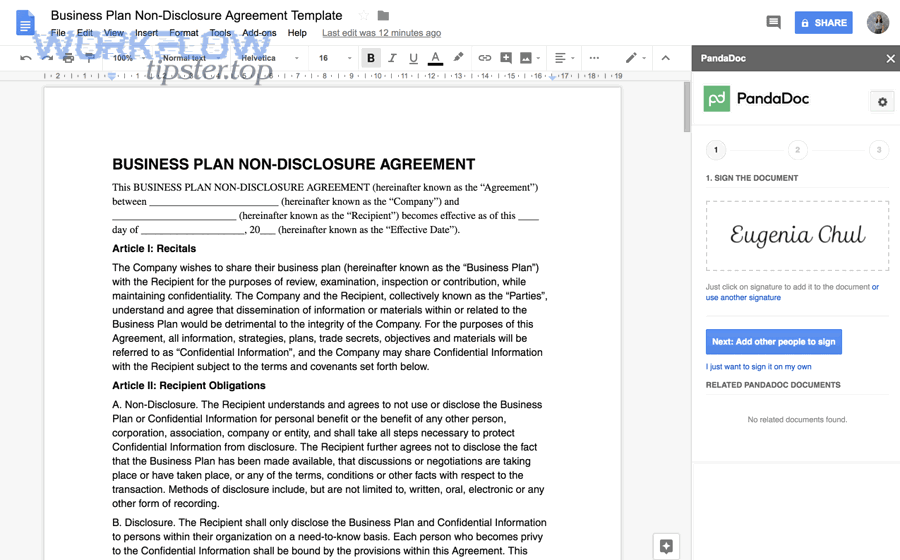Click the Undo arrow

coord(25,58)
